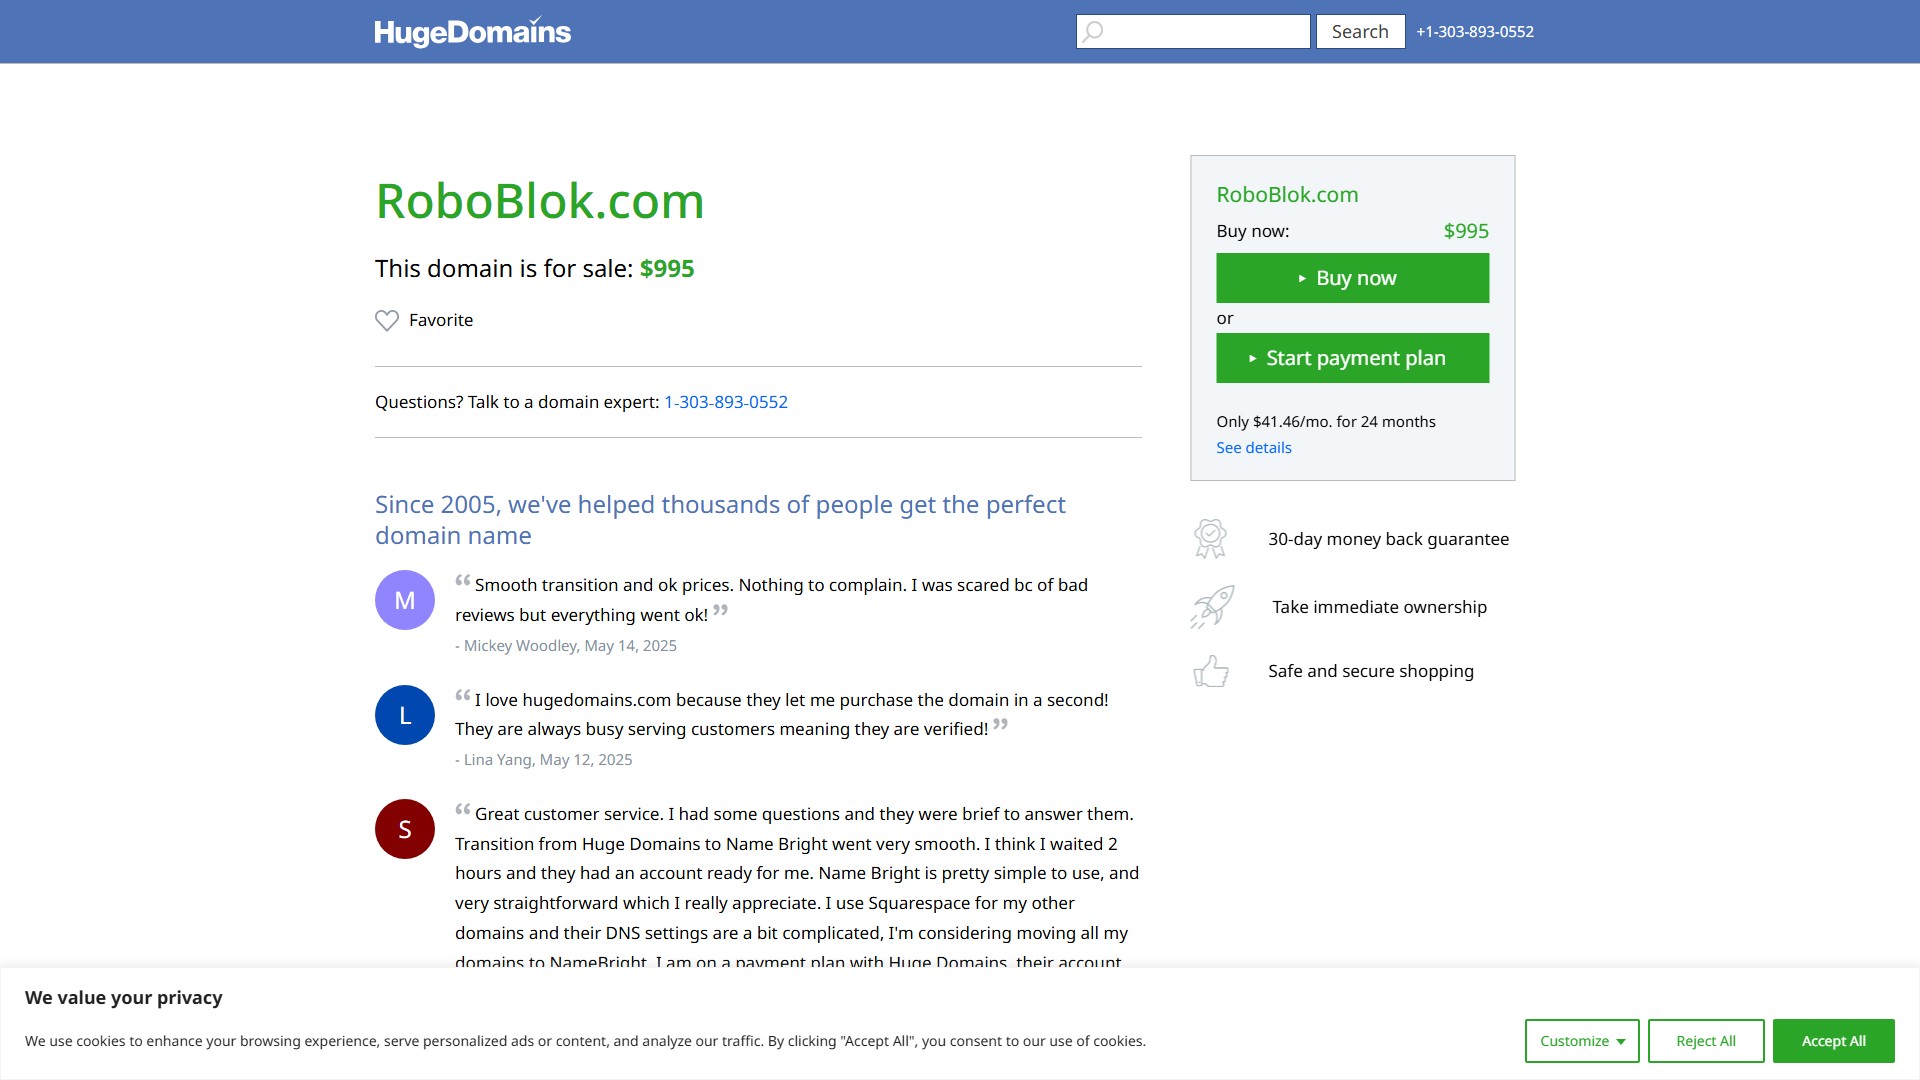Toggle Favorite for RoboBlok.com
Screen dimensions: 1920x1080
pos(423,320)
